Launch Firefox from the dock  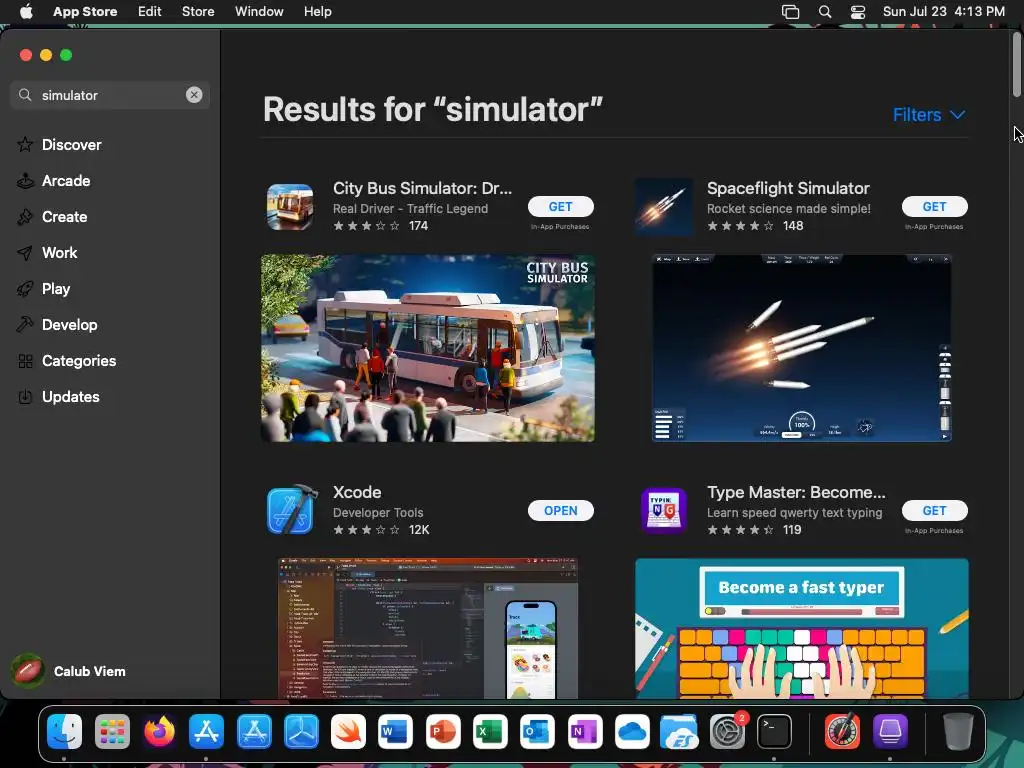coord(159,731)
